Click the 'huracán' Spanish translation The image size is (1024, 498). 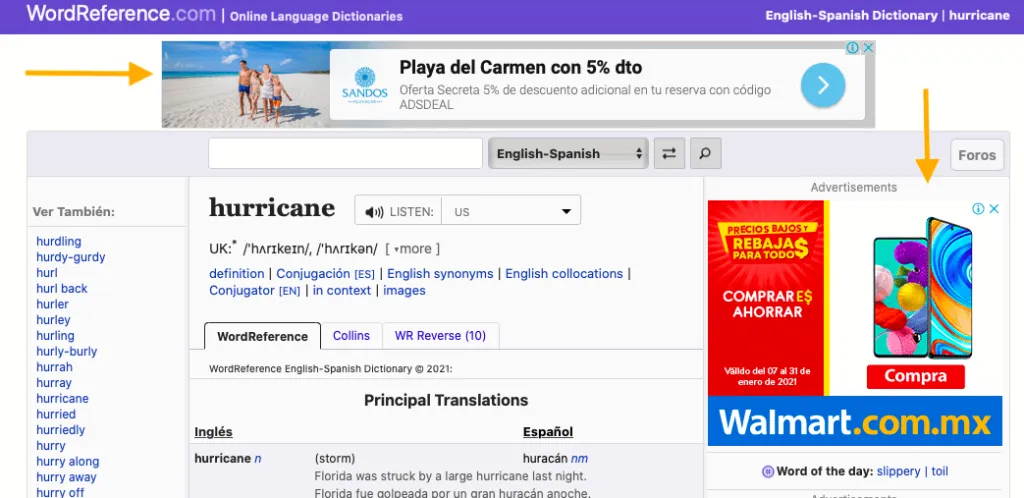(x=545, y=458)
